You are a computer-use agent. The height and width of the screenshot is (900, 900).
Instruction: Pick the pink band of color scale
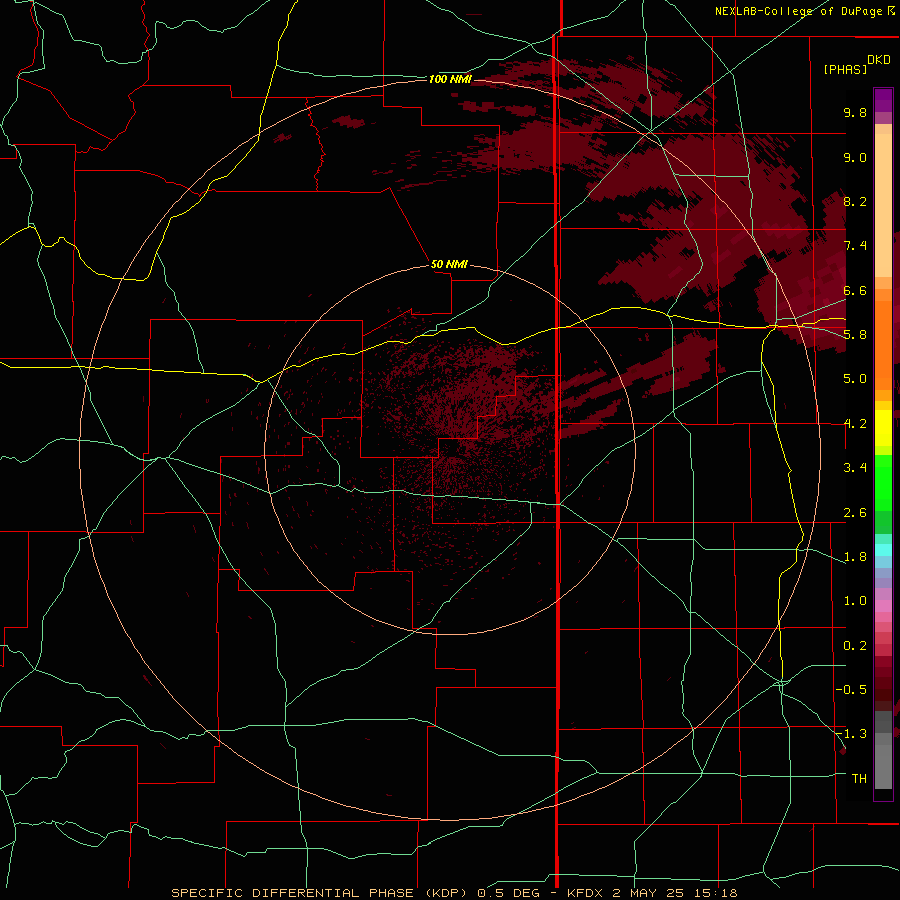click(883, 605)
